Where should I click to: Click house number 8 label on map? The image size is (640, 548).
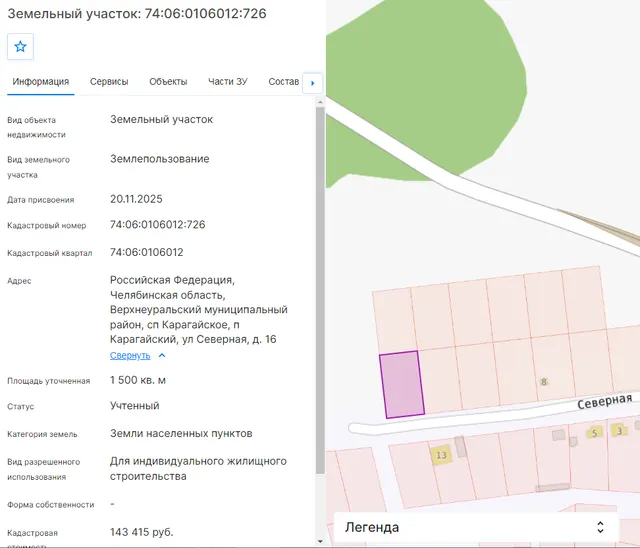tap(543, 382)
